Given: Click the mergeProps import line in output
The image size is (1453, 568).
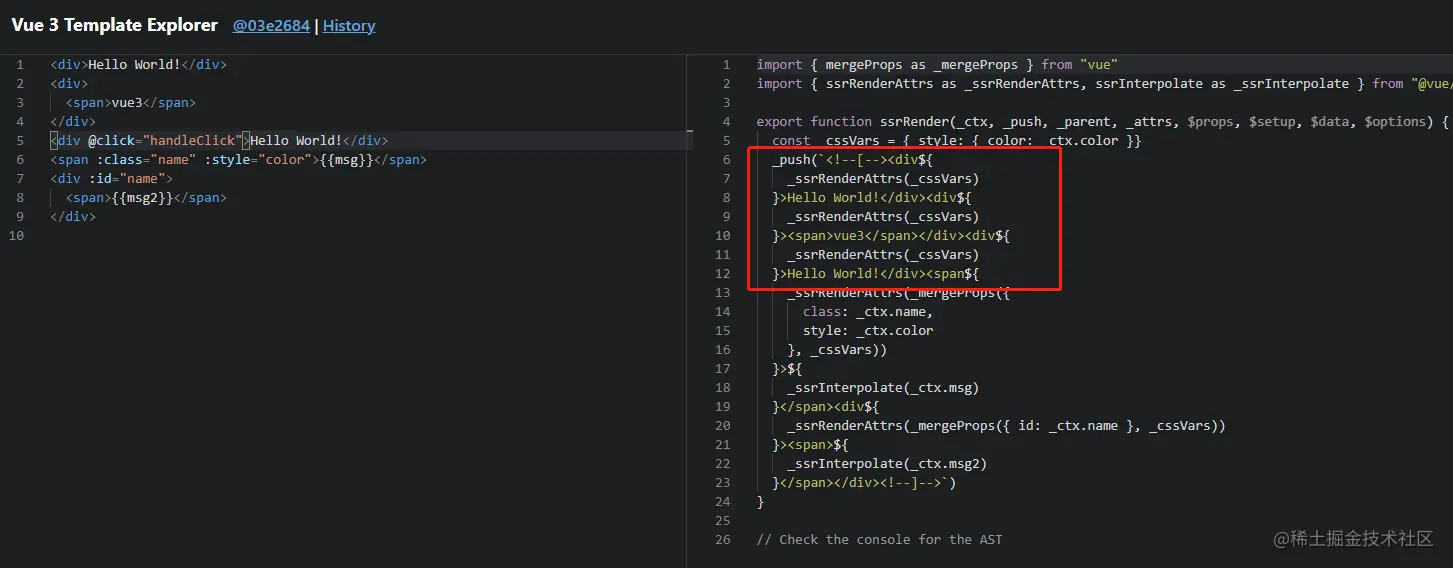Looking at the screenshot, I should [x=937, y=65].
